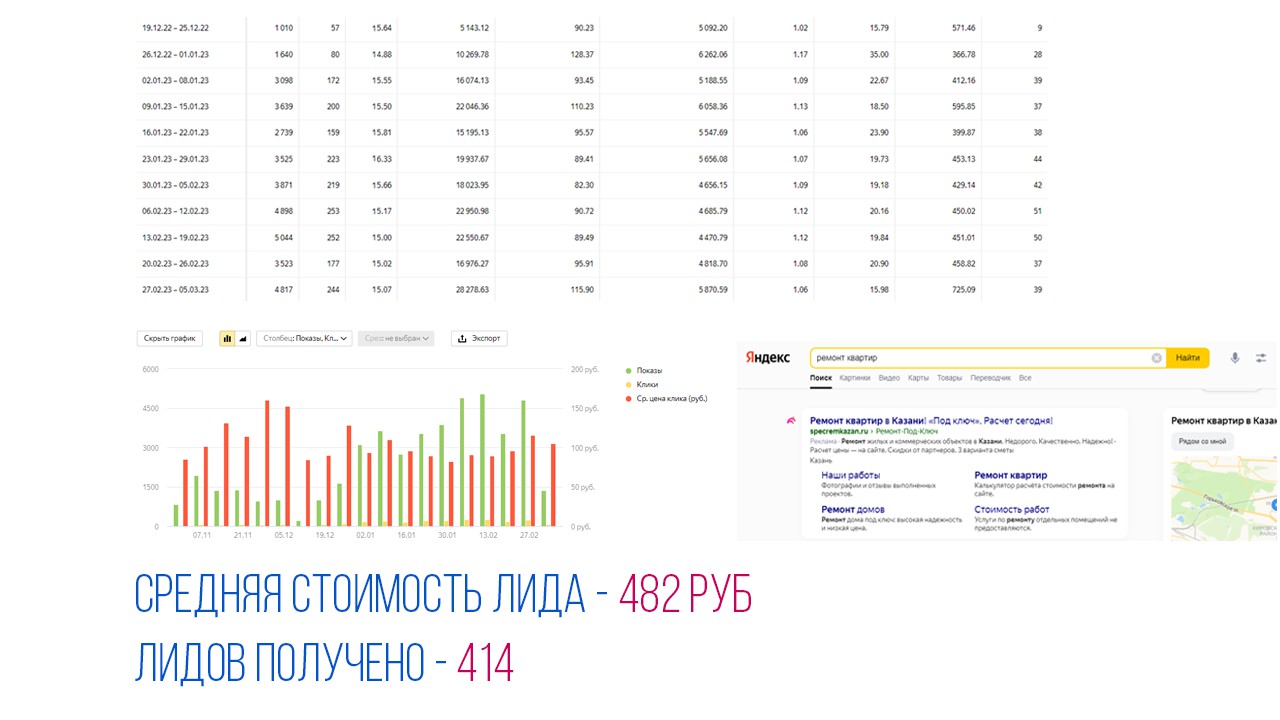
Task: Switch the chart to bar column view
Action: [x=227, y=339]
